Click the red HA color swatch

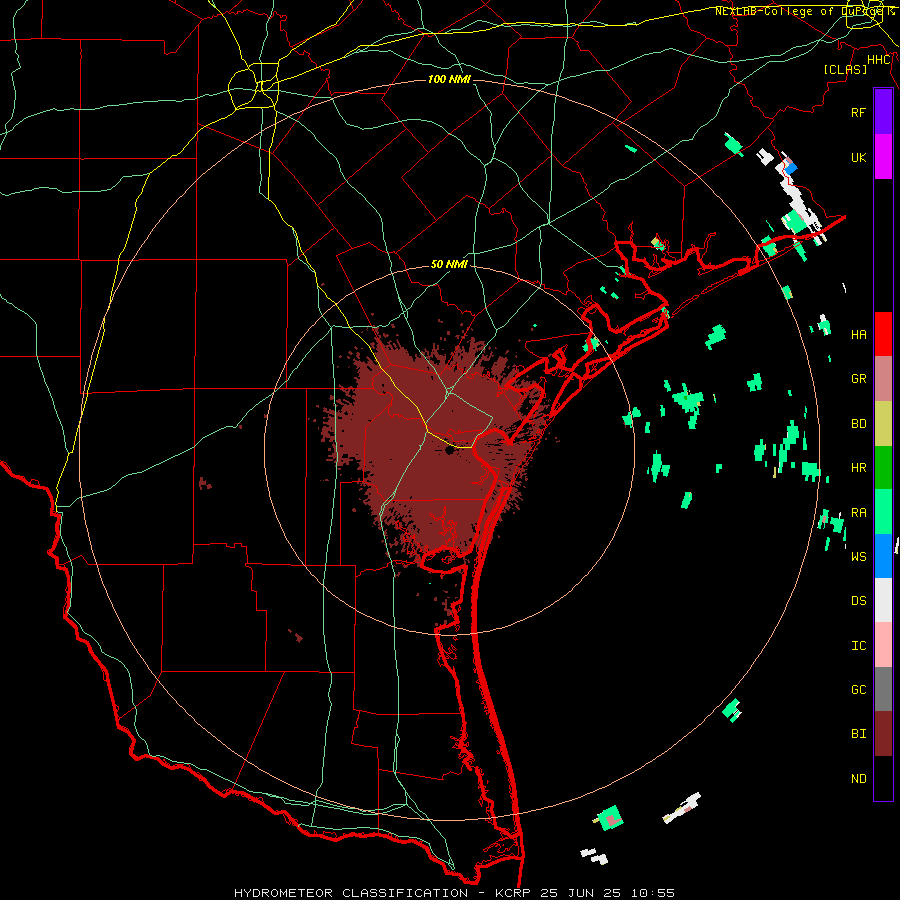[883, 334]
